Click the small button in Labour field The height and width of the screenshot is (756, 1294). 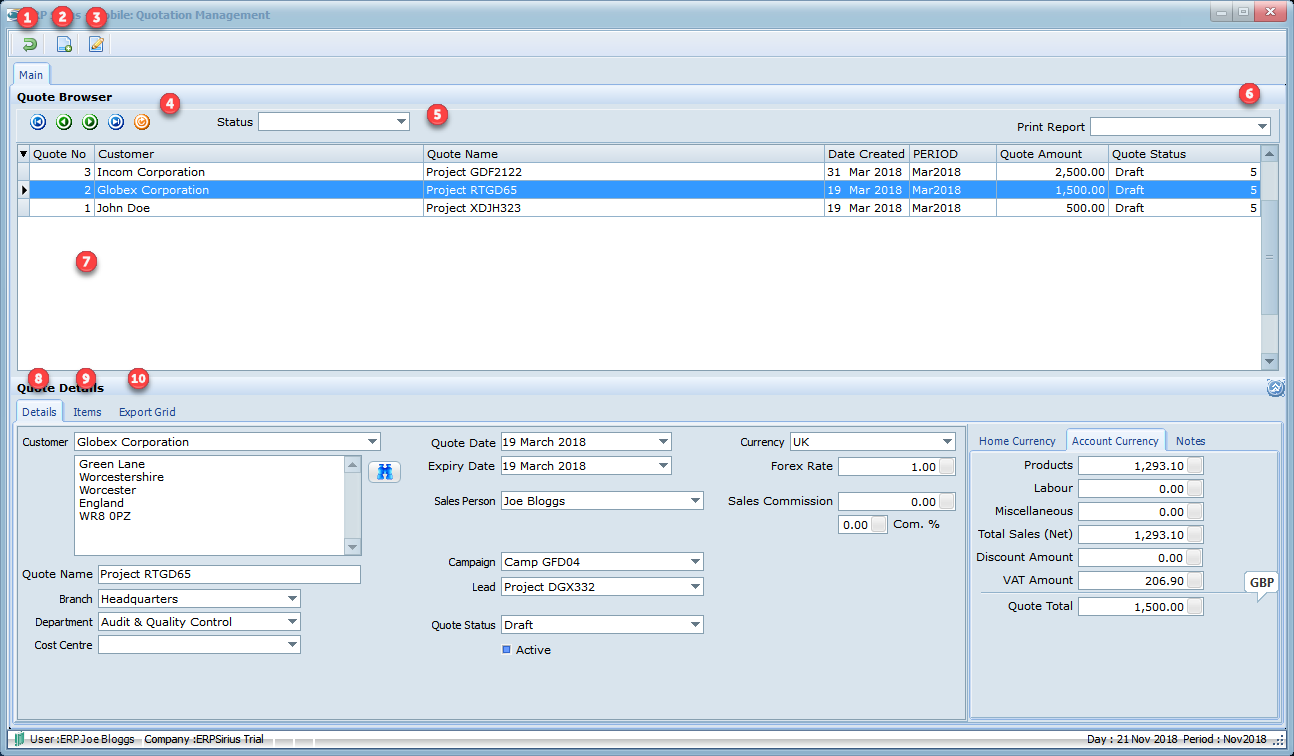[x=1195, y=488]
